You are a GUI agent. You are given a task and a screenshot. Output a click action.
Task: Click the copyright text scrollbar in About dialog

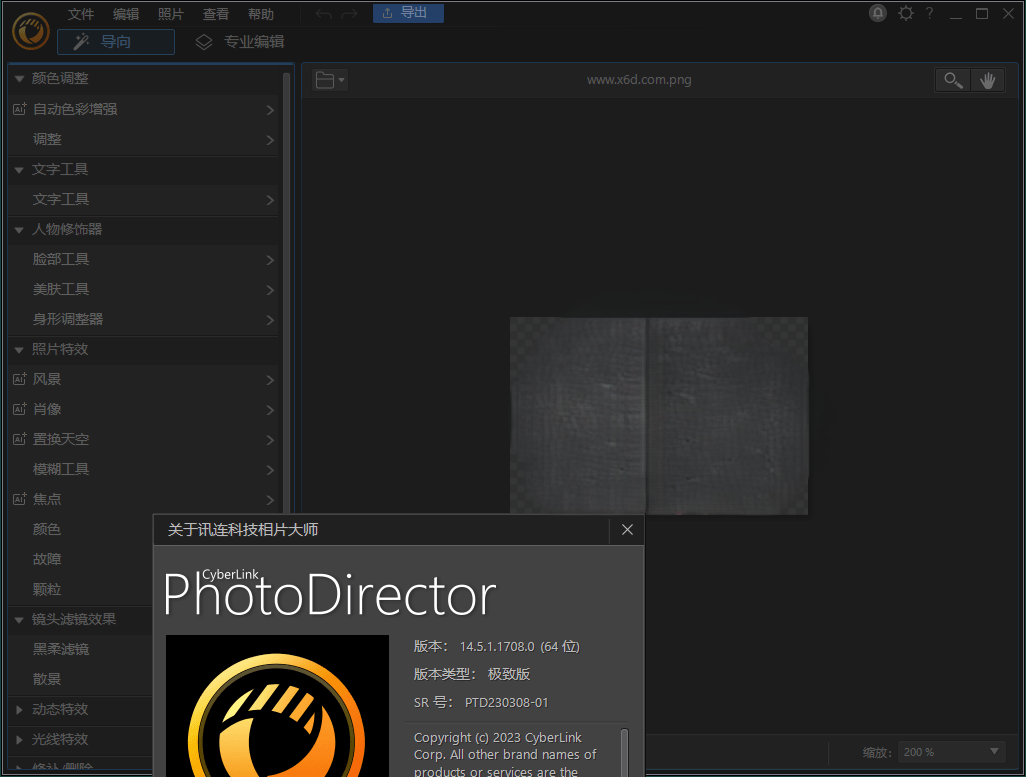(x=624, y=751)
